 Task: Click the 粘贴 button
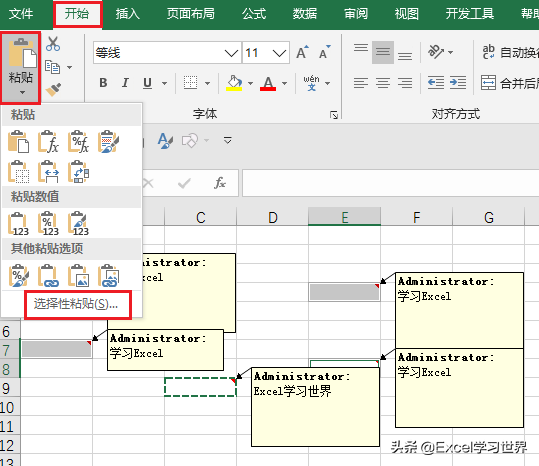(21, 67)
